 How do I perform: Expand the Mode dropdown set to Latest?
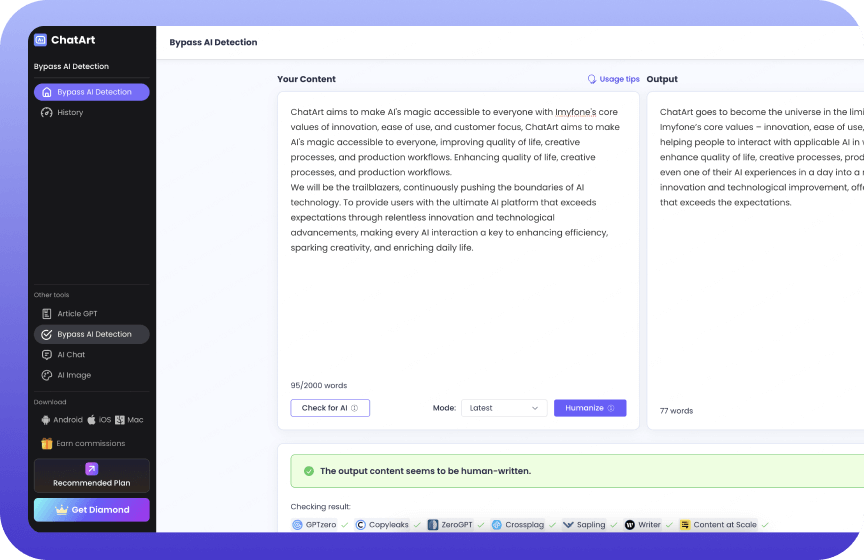click(504, 408)
